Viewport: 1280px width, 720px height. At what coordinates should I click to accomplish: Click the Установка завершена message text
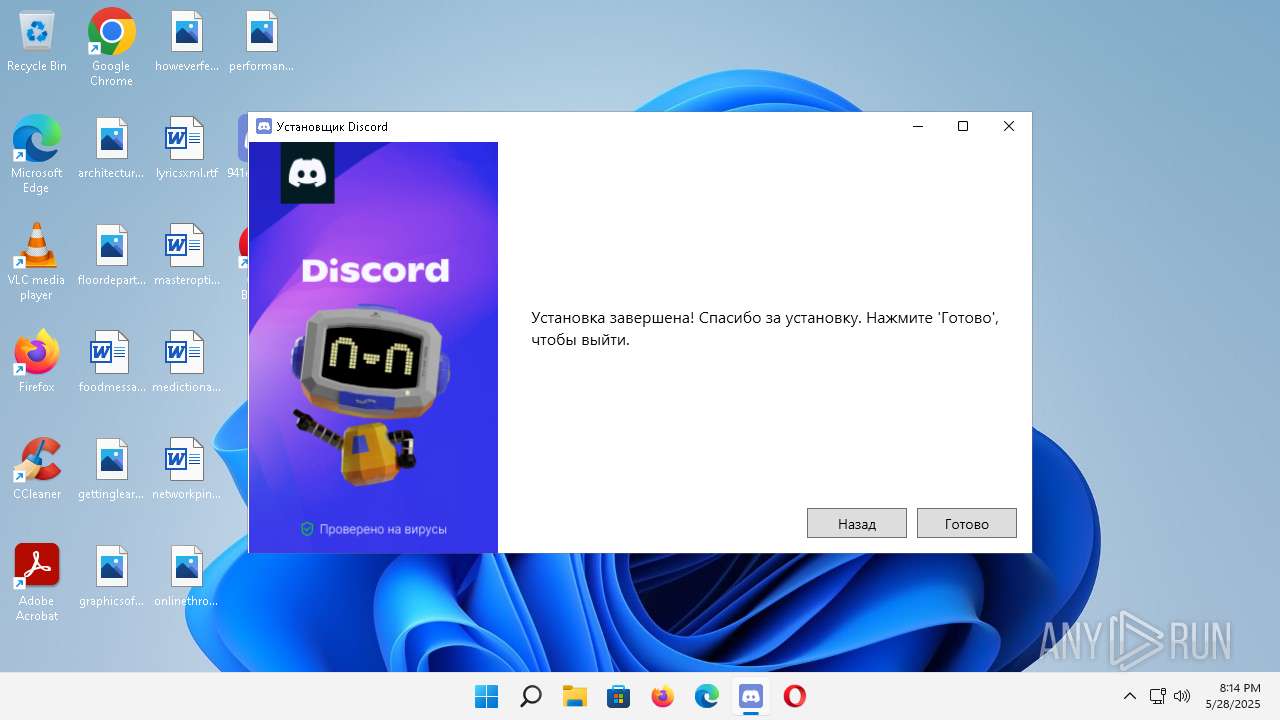tap(765, 328)
